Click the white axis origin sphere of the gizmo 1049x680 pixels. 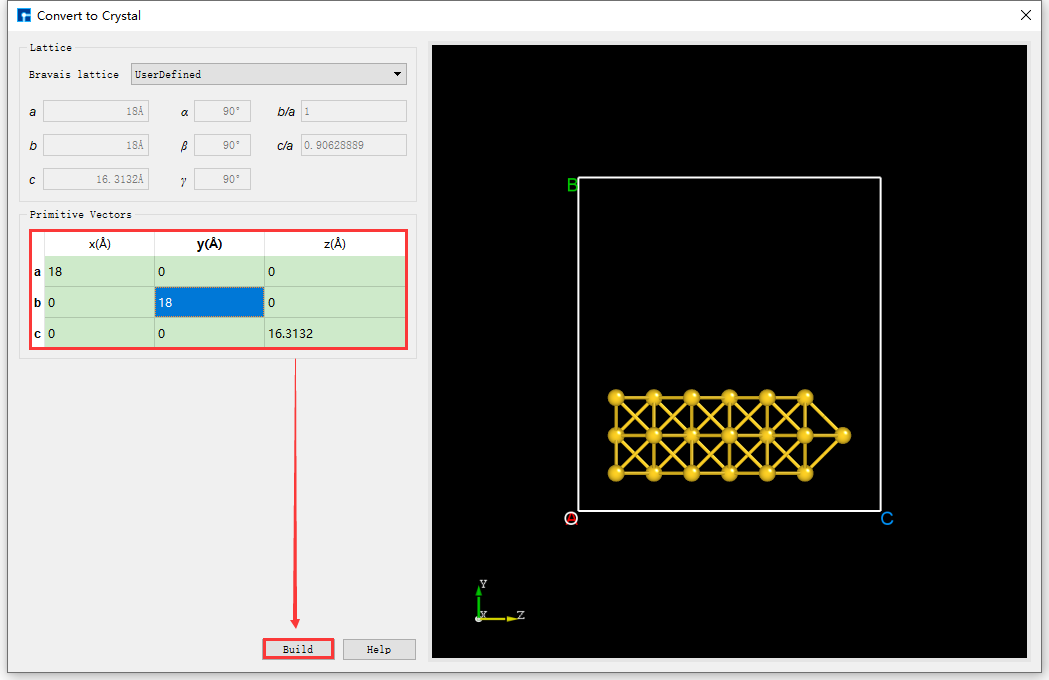(x=478, y=617)
